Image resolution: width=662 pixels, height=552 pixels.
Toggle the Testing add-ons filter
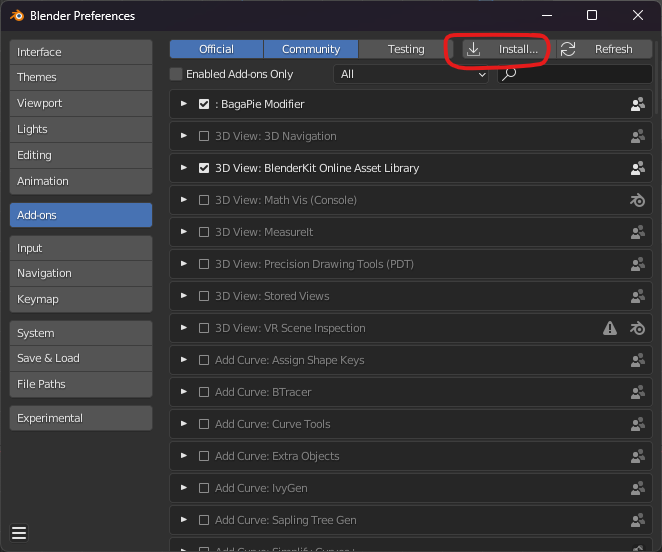(x=406, y=49)
